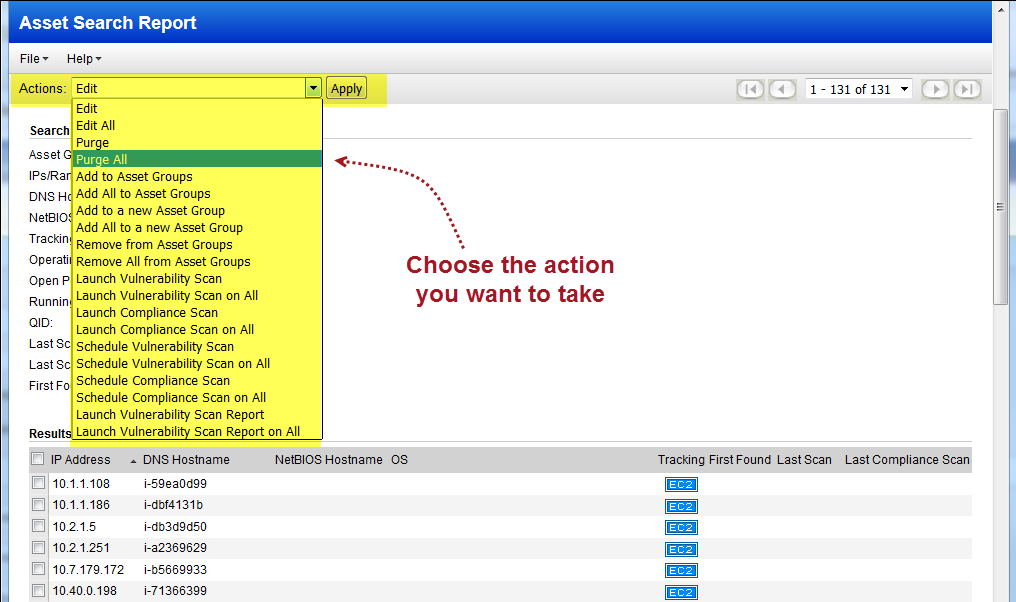Screen dimensions: 1016x602
Task: Open the Actions dropdown arrow
Action: [312, 89]
